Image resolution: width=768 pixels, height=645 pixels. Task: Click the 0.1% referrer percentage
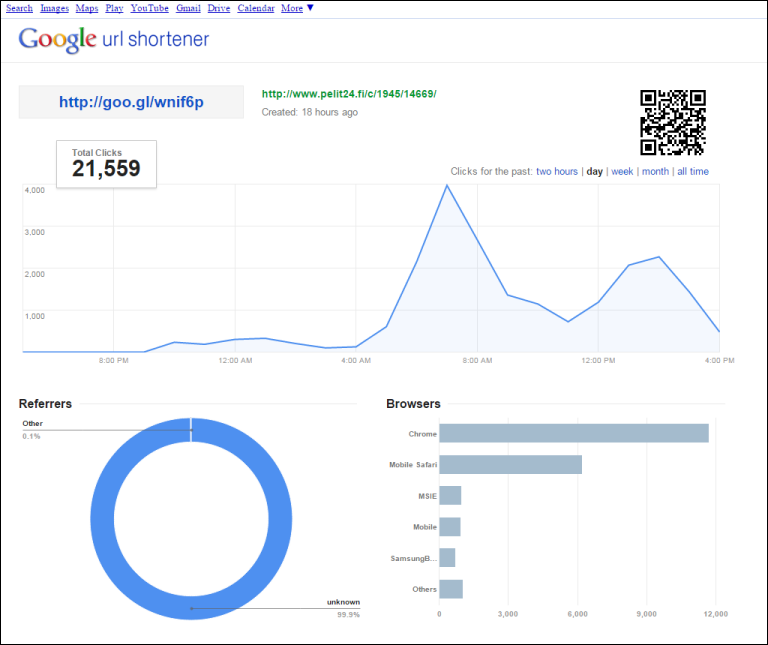click(x=31, y=436)
